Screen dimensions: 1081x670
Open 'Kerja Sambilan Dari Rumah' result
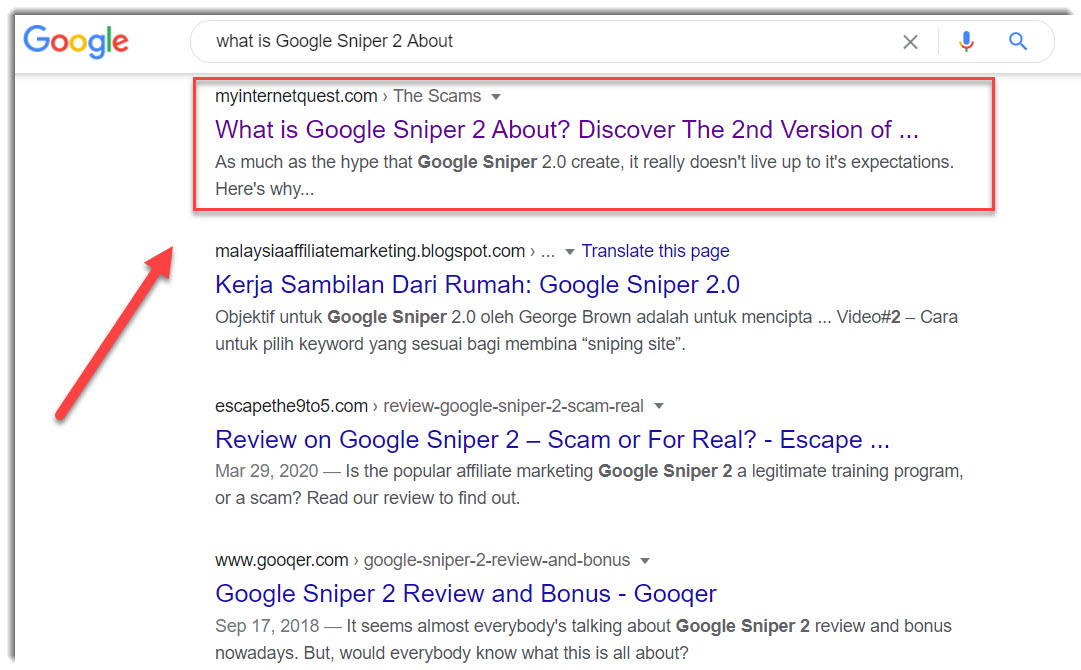[x=477, y=284]
